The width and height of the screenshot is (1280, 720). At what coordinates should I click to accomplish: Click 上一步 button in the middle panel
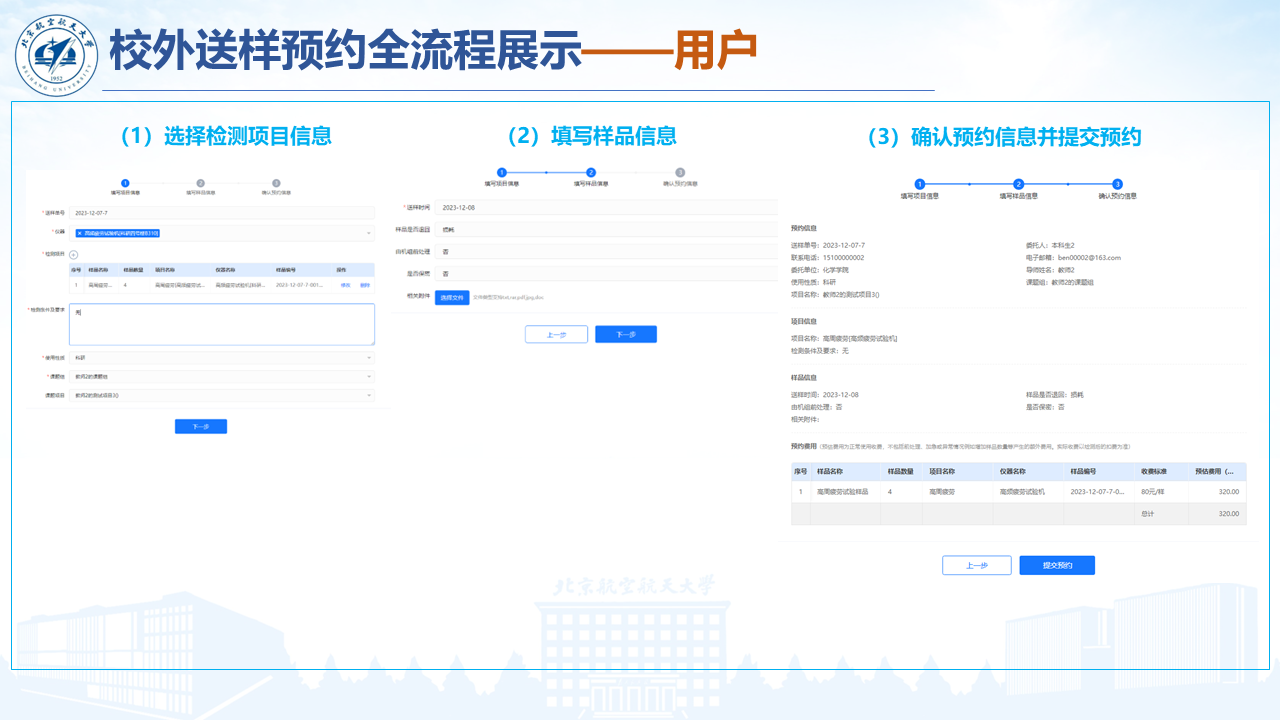point(556,335)
